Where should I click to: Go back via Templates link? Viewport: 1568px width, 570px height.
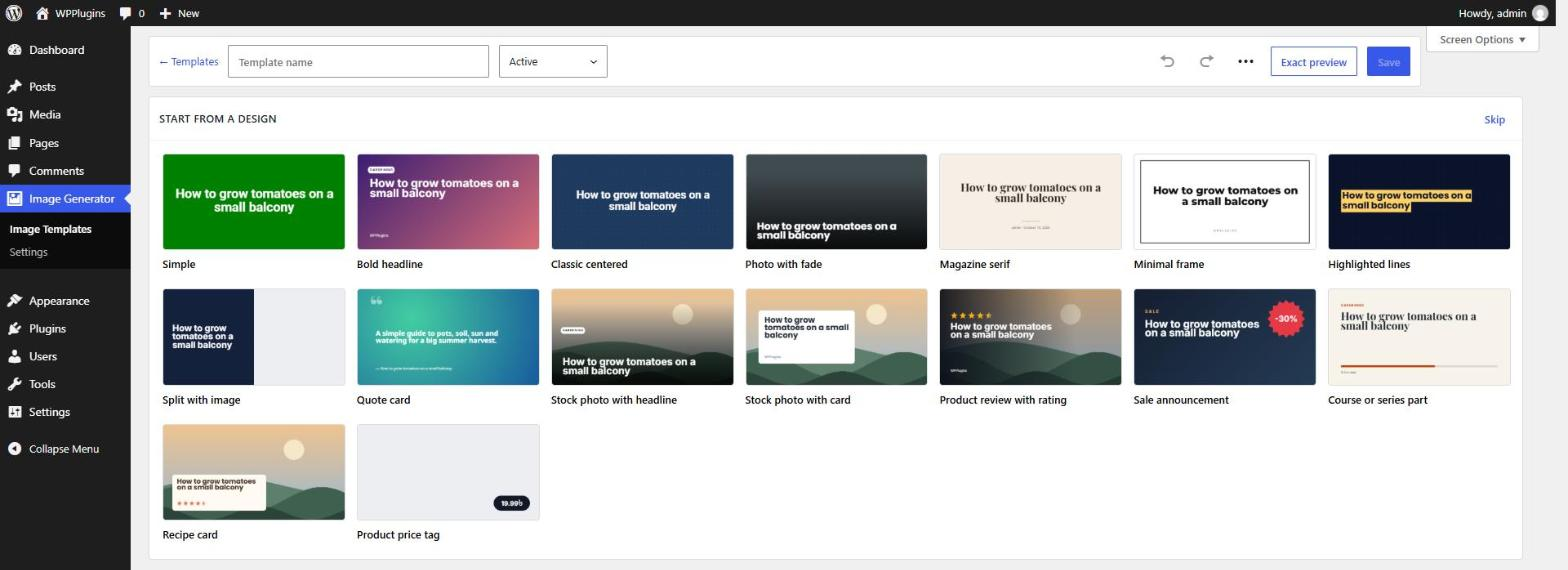189,62
